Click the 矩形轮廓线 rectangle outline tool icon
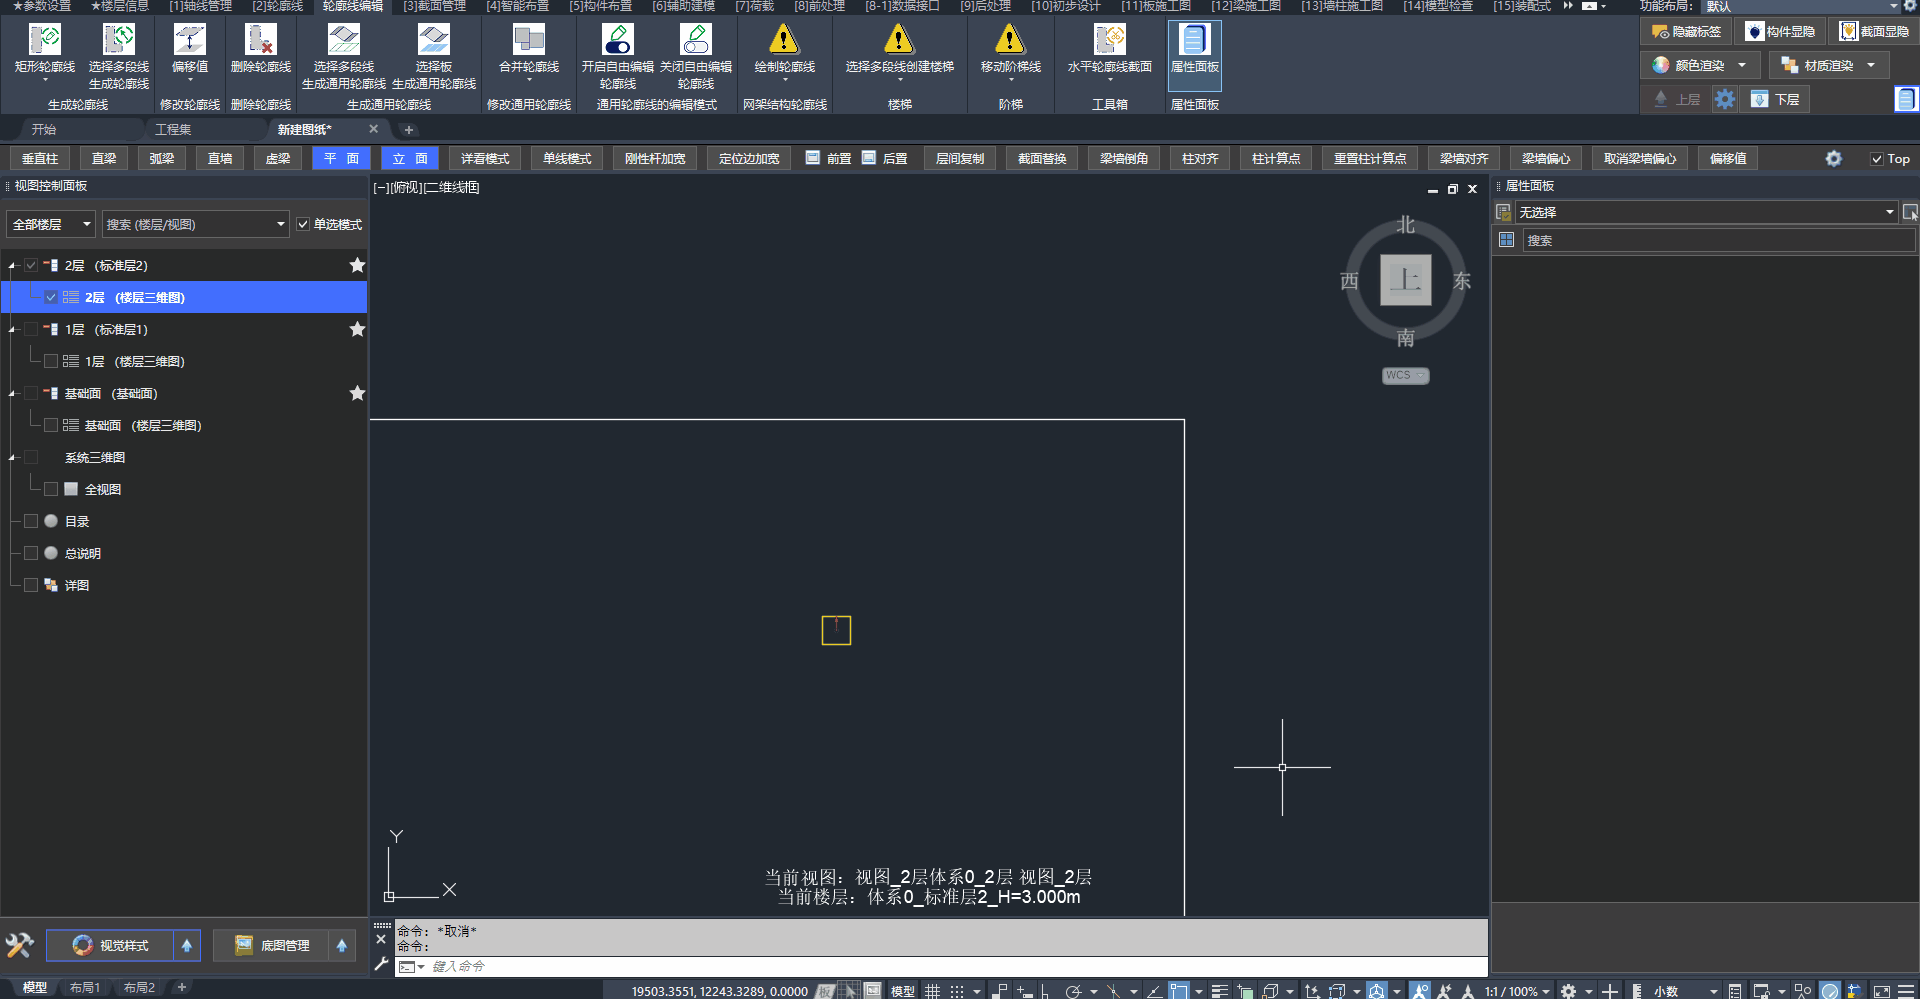Image resolution: width=1920 pixels, height=999 pixels. click(x=45, y=40)
